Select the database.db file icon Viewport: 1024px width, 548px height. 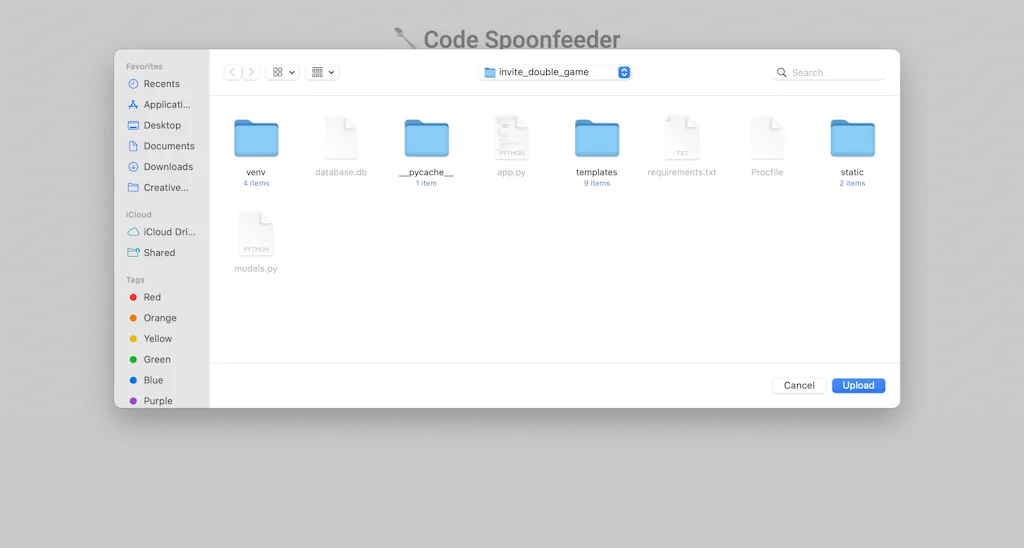(x=342, y=138)
